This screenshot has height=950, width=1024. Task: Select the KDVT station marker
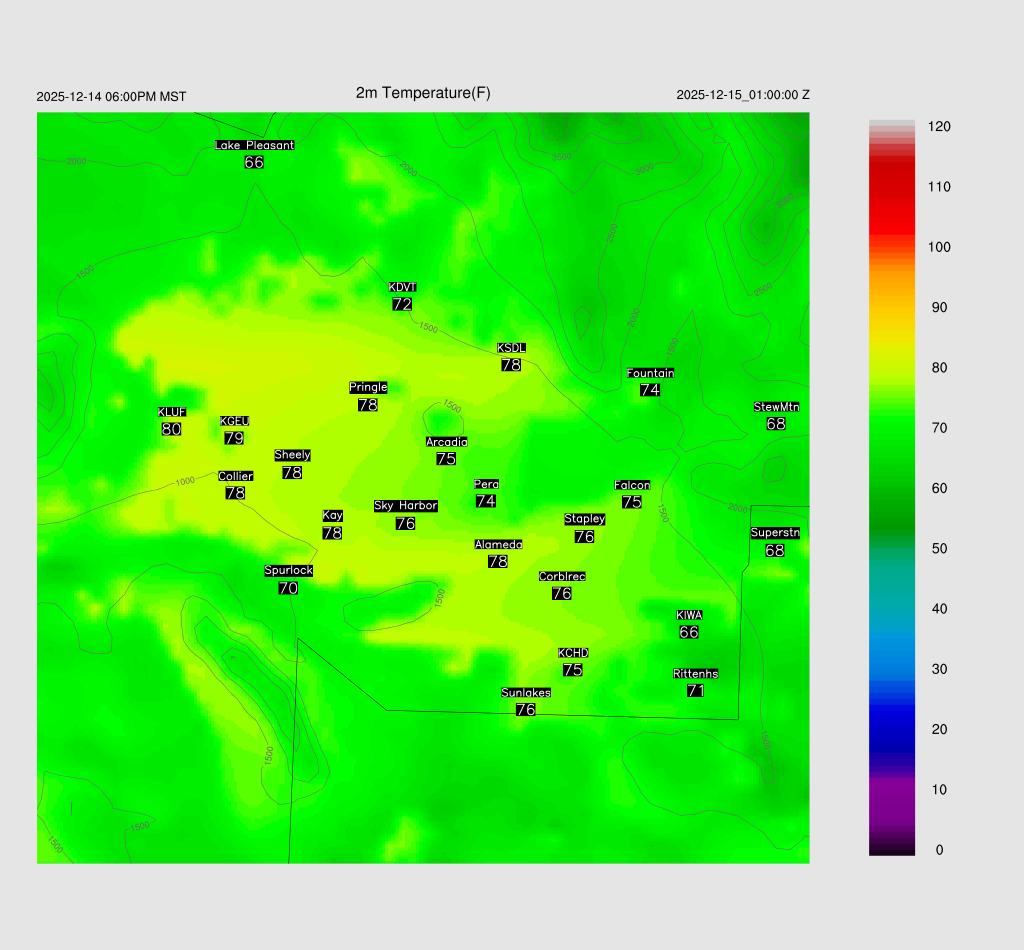pyautogui.click(x=402, y=297)
